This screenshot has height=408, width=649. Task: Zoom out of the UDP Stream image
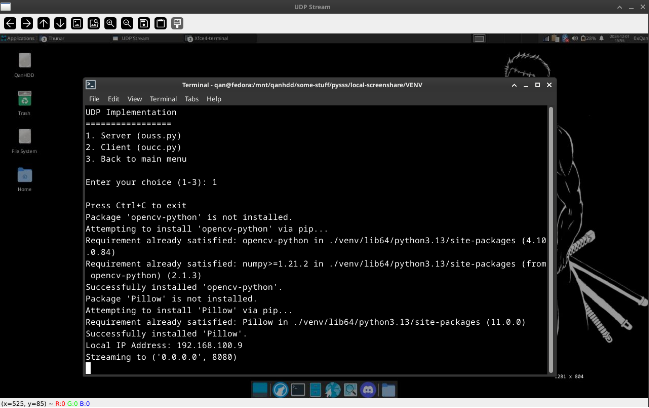click(x=127, y=23)
